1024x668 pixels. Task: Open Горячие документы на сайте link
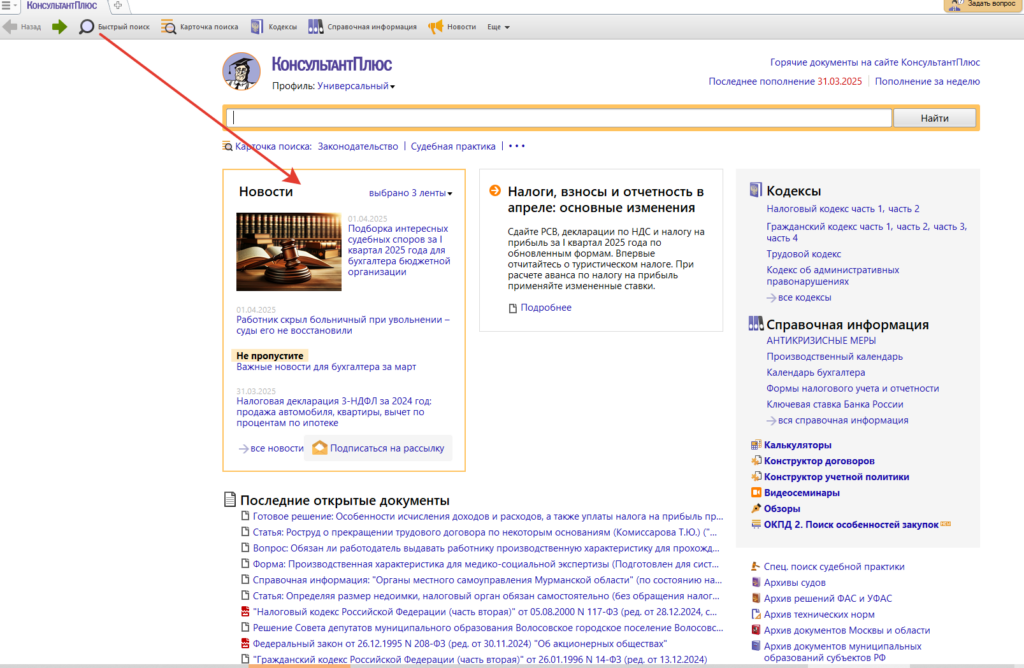point(874,62)
